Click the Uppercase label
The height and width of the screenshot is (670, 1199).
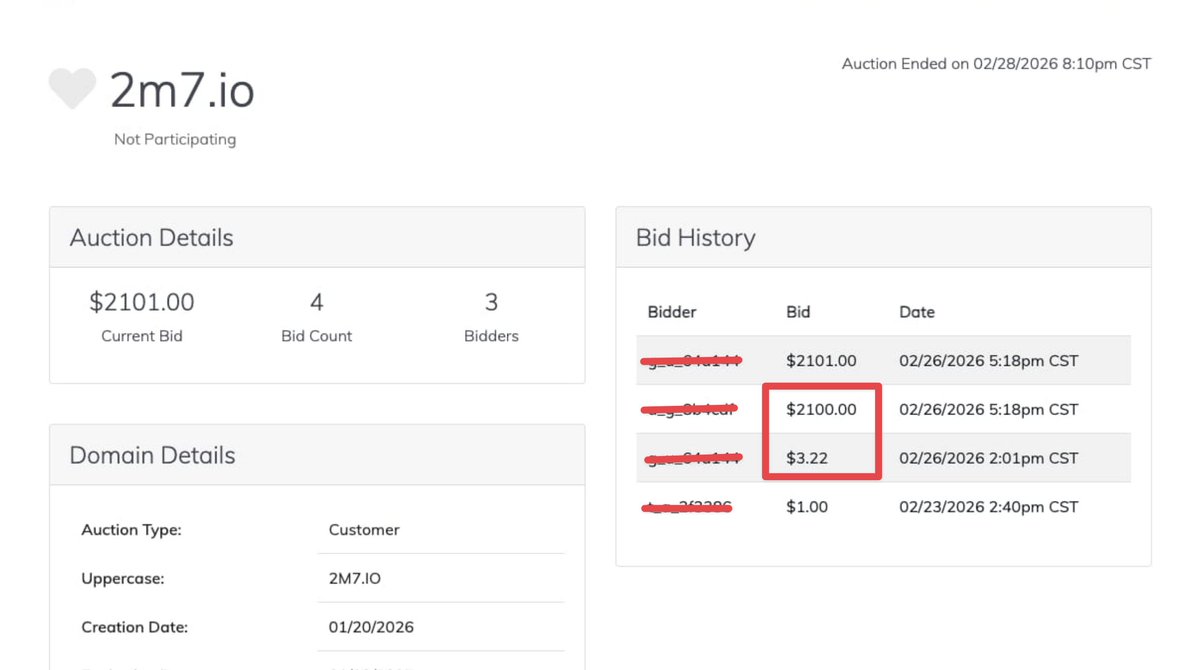click(123, 578)
